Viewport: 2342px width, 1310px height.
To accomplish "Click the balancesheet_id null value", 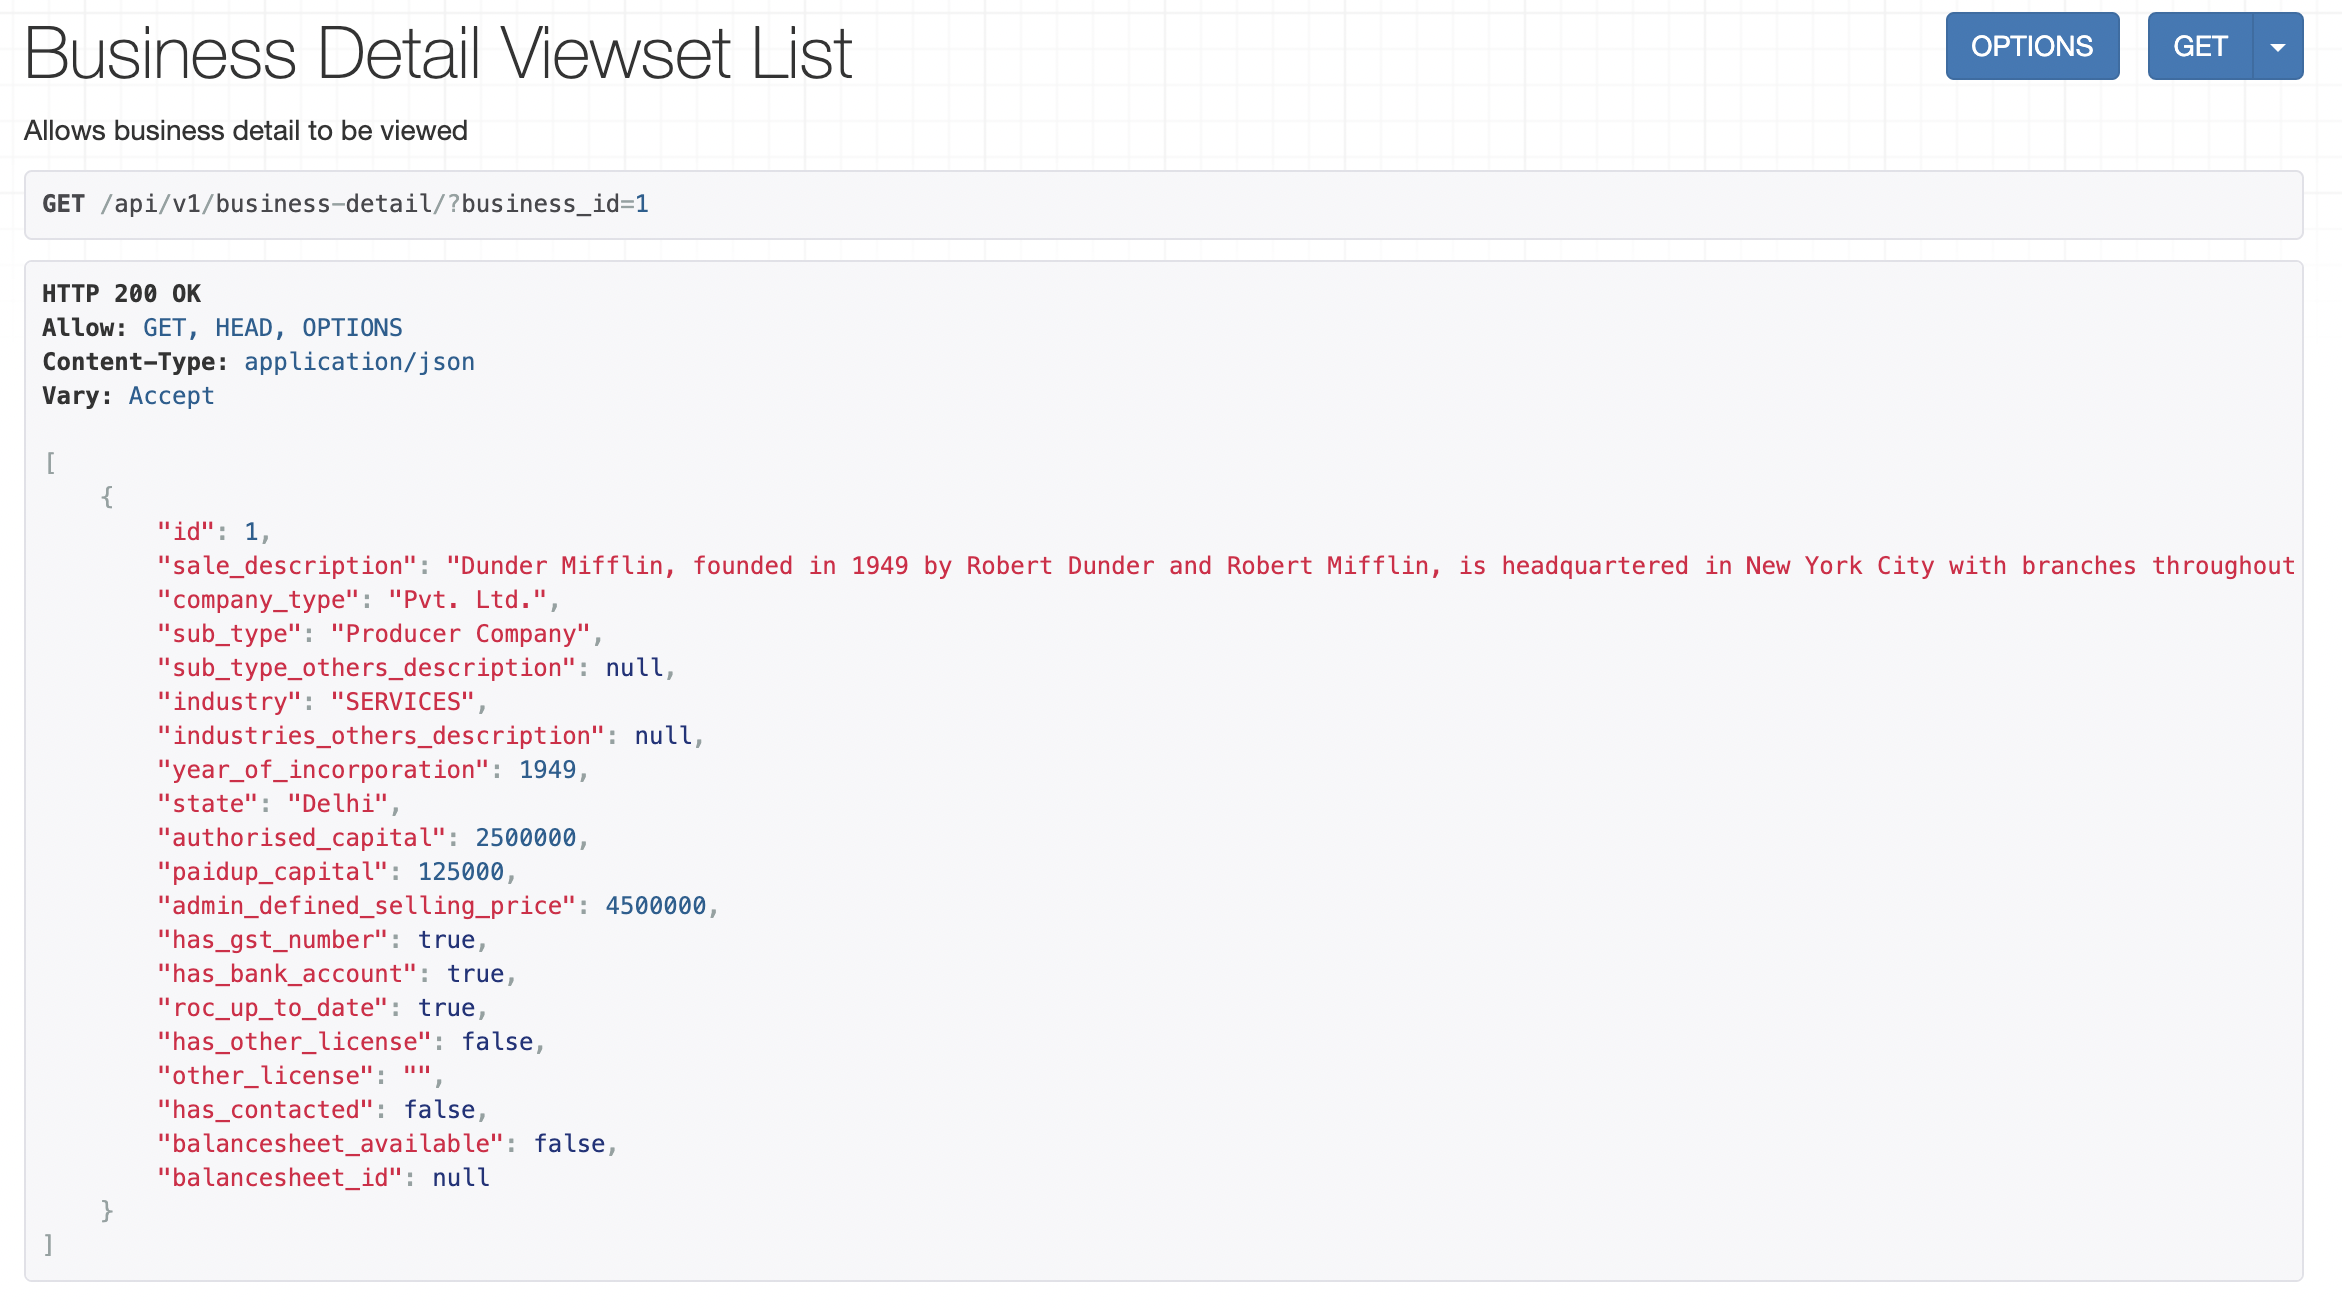I will pos(460,1178).
